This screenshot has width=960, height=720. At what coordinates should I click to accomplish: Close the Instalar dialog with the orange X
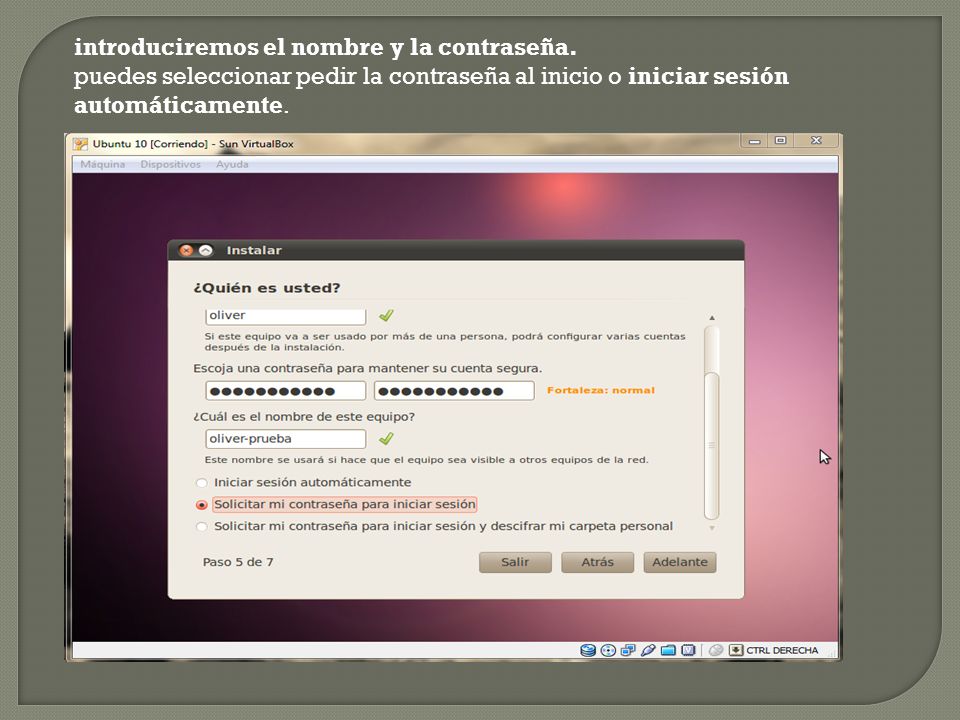186,250
